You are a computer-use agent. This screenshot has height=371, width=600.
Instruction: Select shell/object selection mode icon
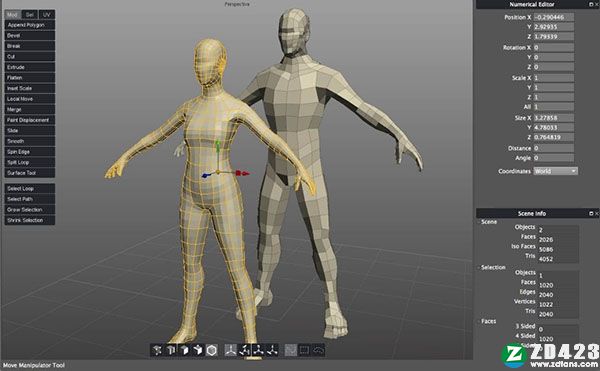point(198,350)
